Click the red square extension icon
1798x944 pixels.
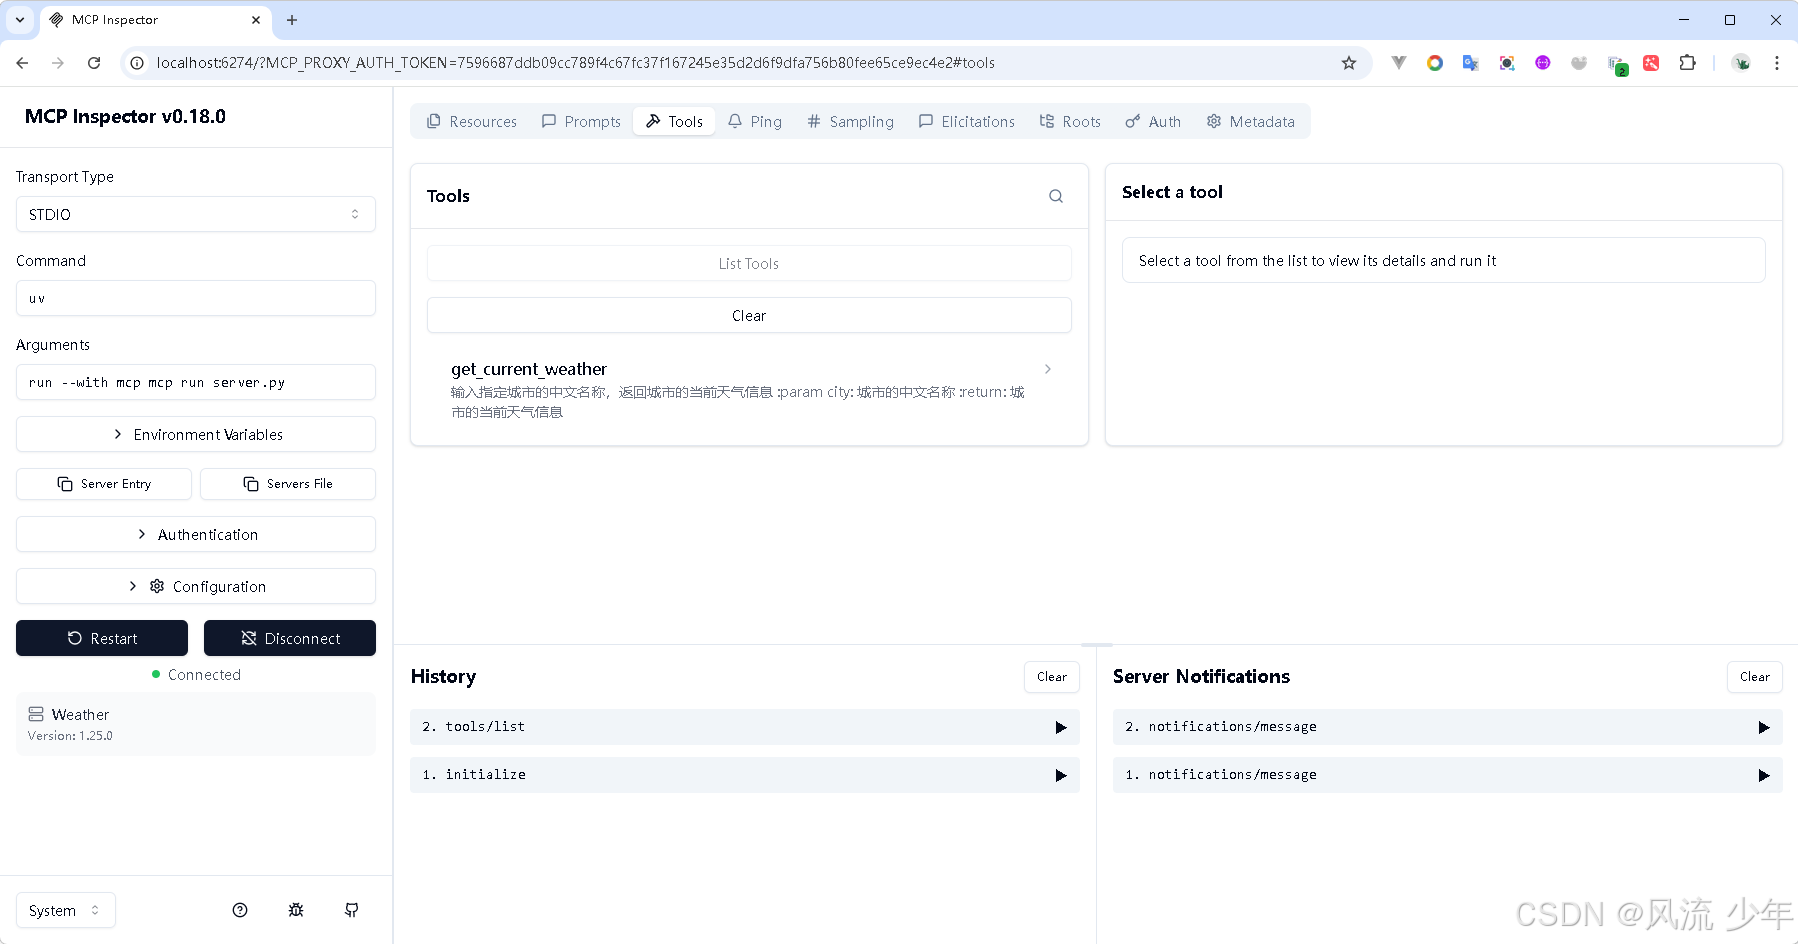[1651, 63]
